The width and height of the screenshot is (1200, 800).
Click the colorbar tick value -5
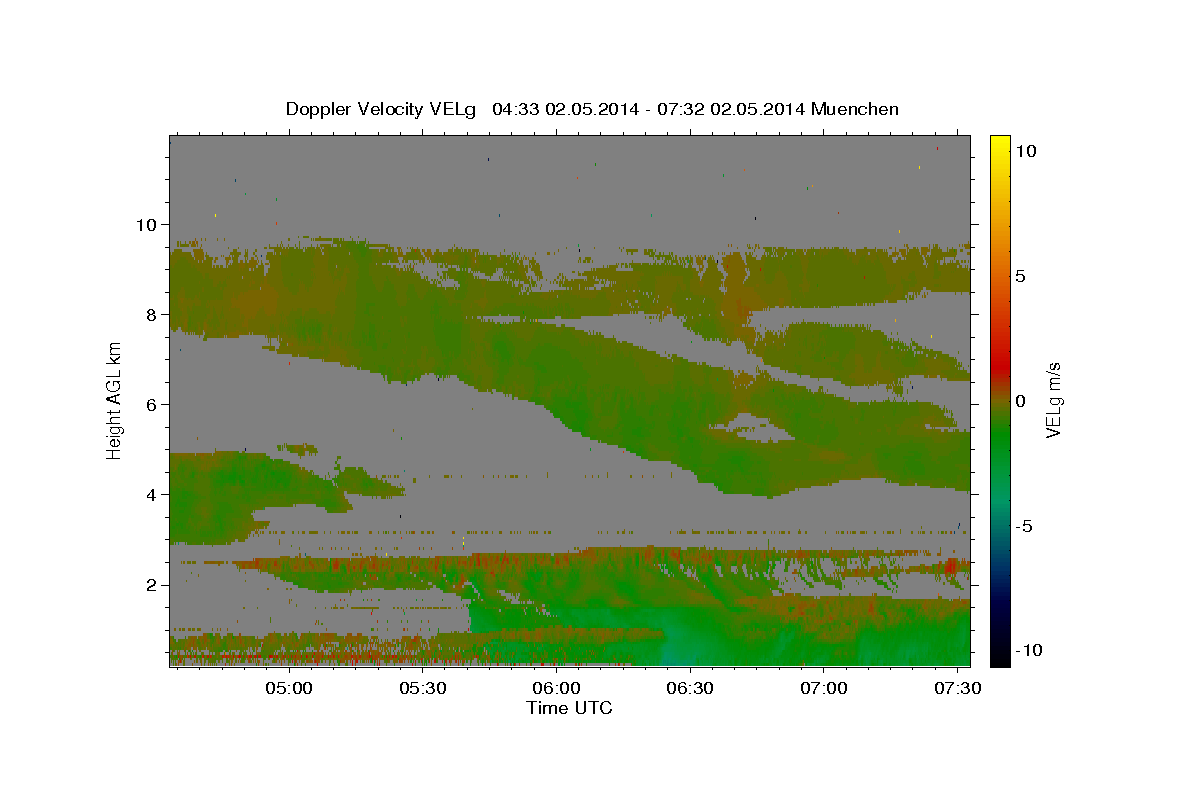pos(1025,525)
